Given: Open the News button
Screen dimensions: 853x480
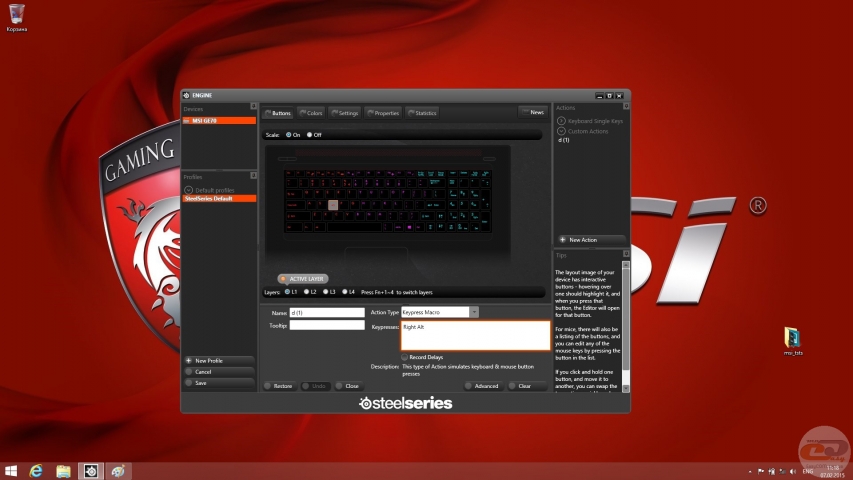Looking at the screenshot, I should click(x=533, y=112).
